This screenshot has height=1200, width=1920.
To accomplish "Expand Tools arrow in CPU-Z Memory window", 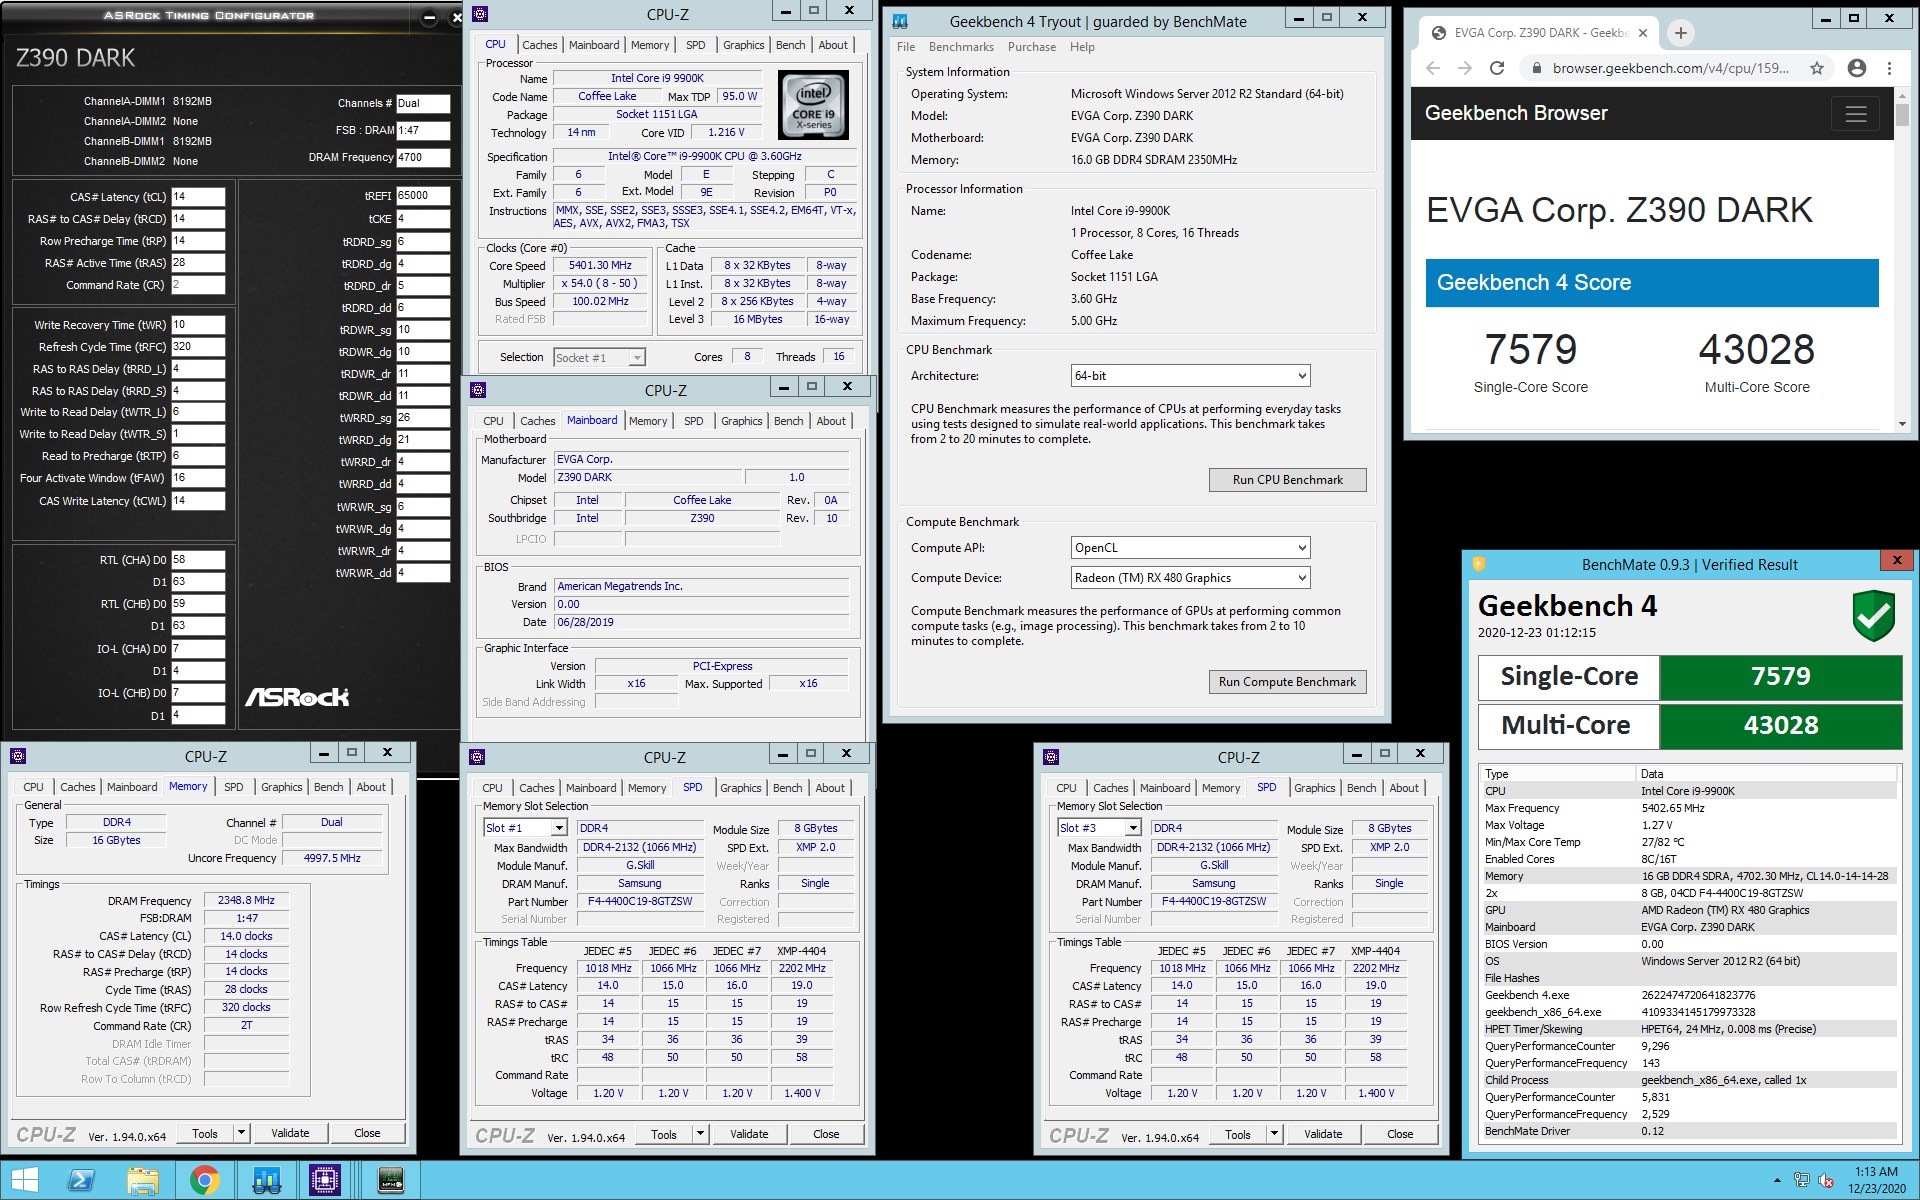I will pyautogui.click(x=241, y=1133).
